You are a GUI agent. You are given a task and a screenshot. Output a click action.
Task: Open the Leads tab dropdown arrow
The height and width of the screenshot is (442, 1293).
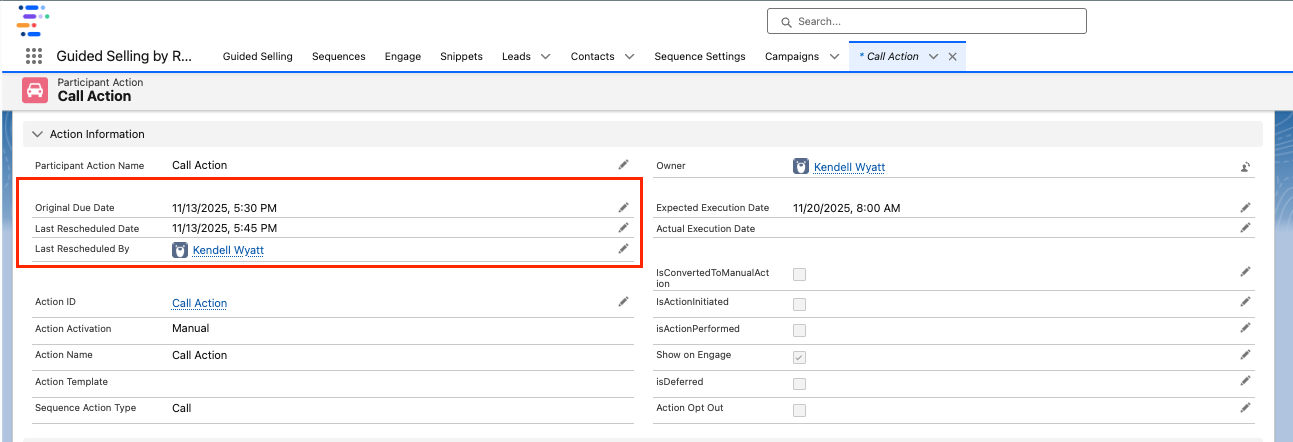(545, 56)
